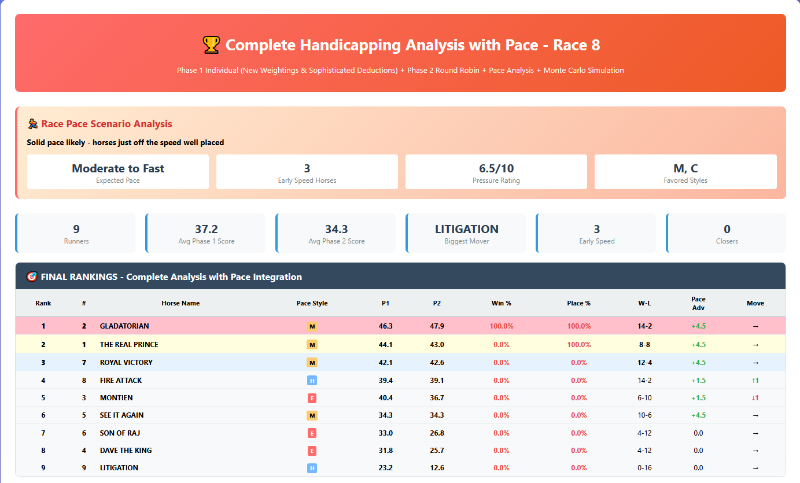Viewport: 800px width, 483px height.
Task: Click the up-arrow move indicator for FIRE ATTACK
Action: (x=755, y=380)
